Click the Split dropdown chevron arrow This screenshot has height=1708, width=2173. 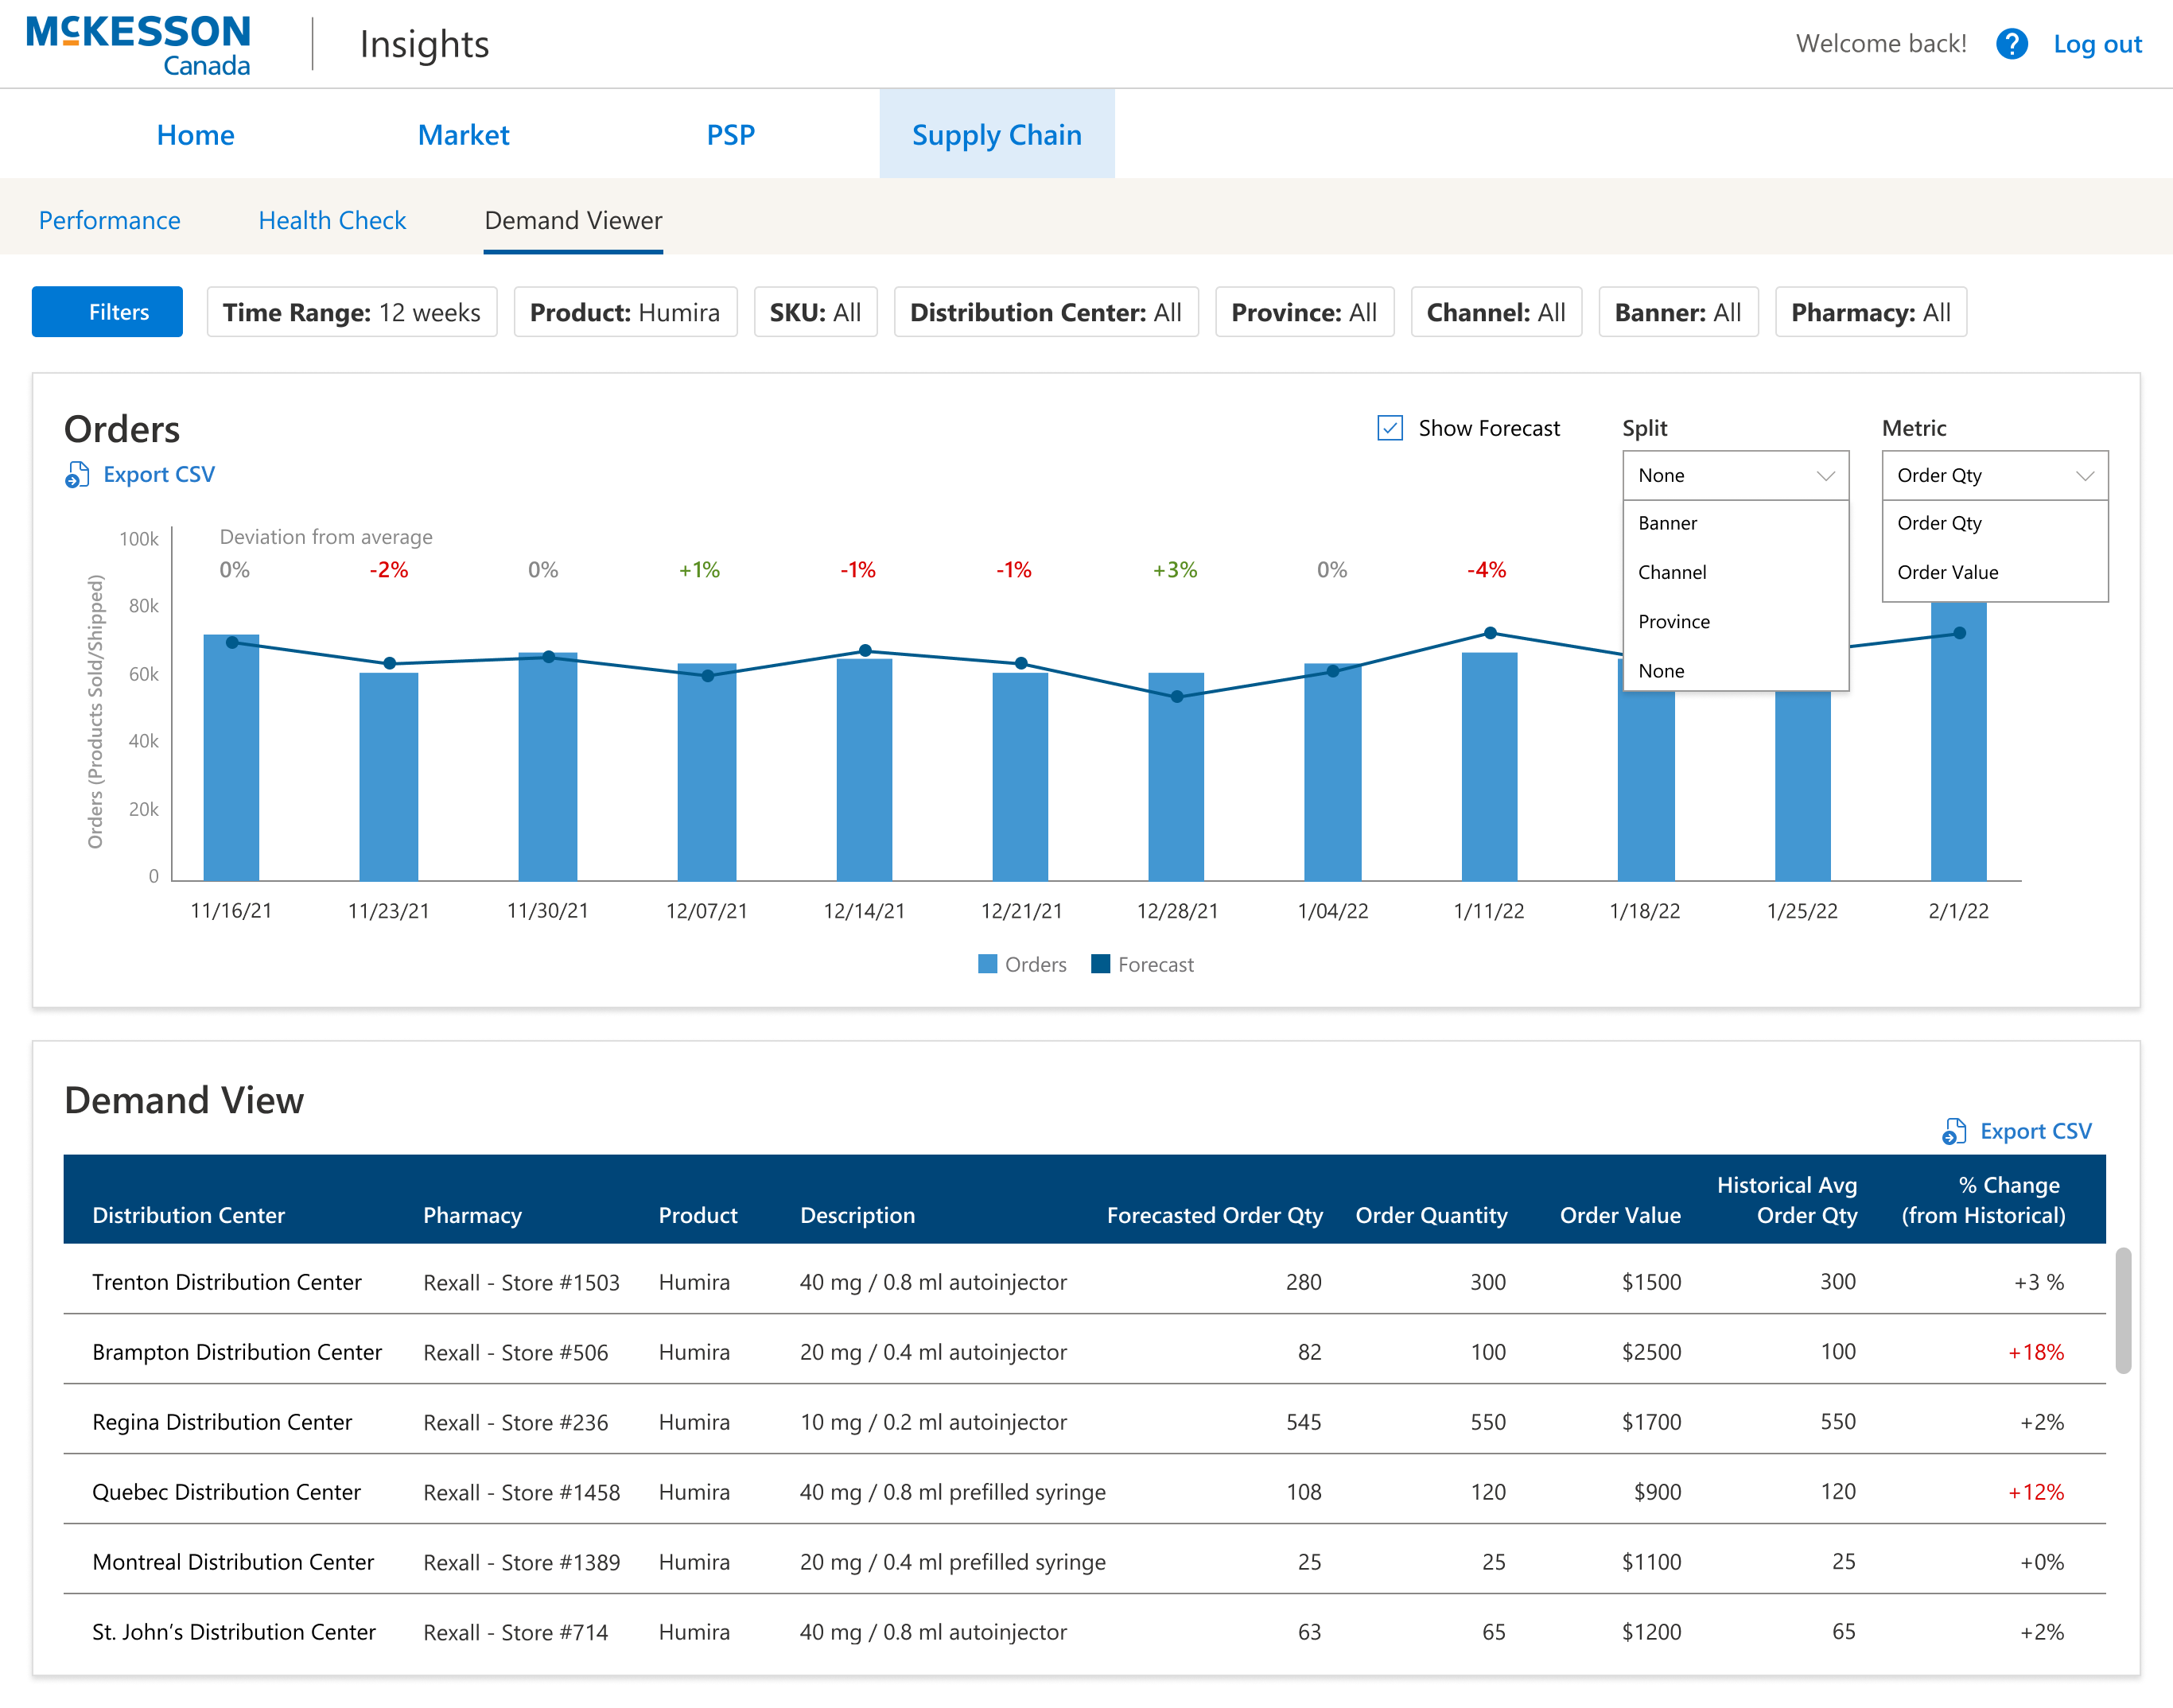[1825, 476]
